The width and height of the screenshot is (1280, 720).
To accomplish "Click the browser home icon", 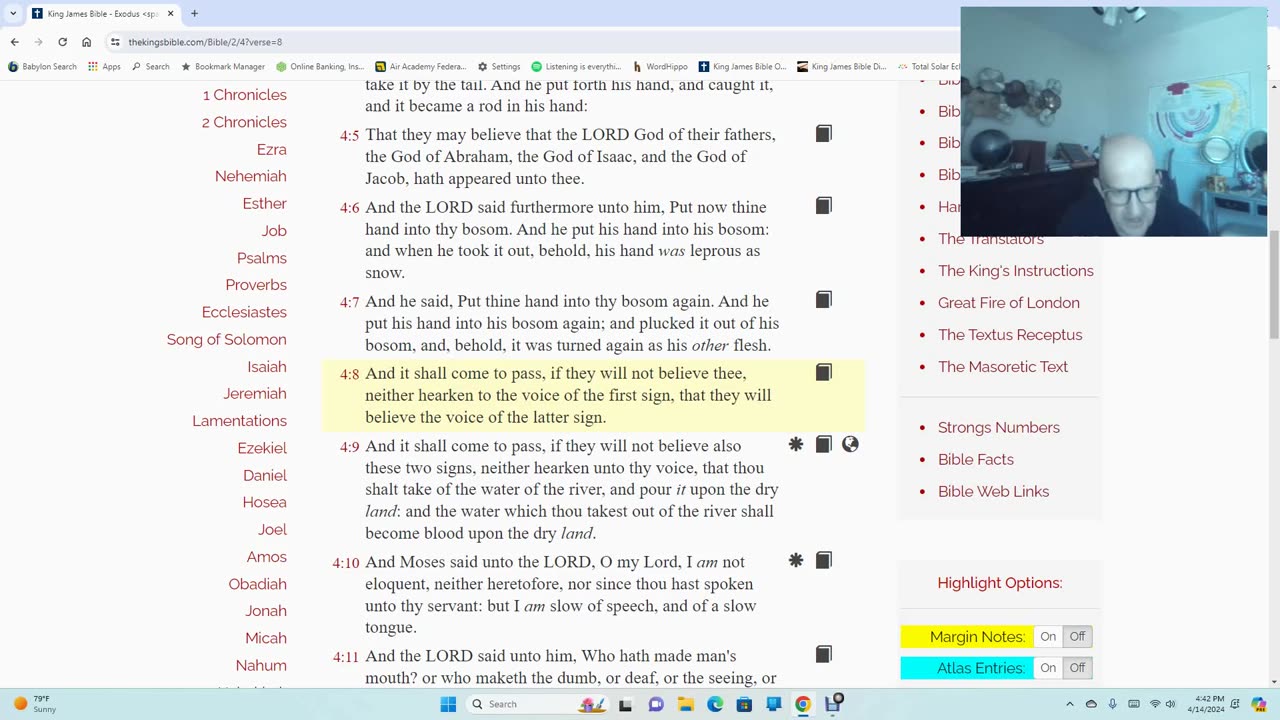I will pos(87,42).
